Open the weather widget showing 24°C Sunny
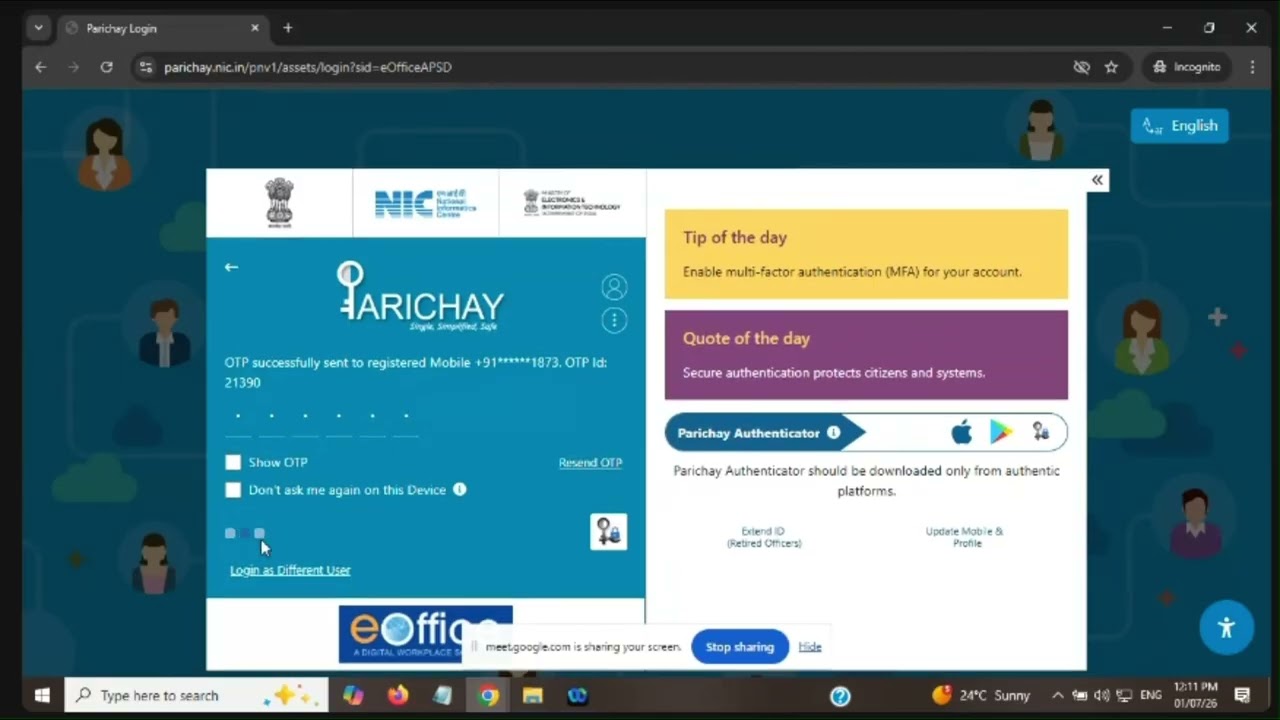This screenshot has height=720, width=1280. click(x=981, y=695)
